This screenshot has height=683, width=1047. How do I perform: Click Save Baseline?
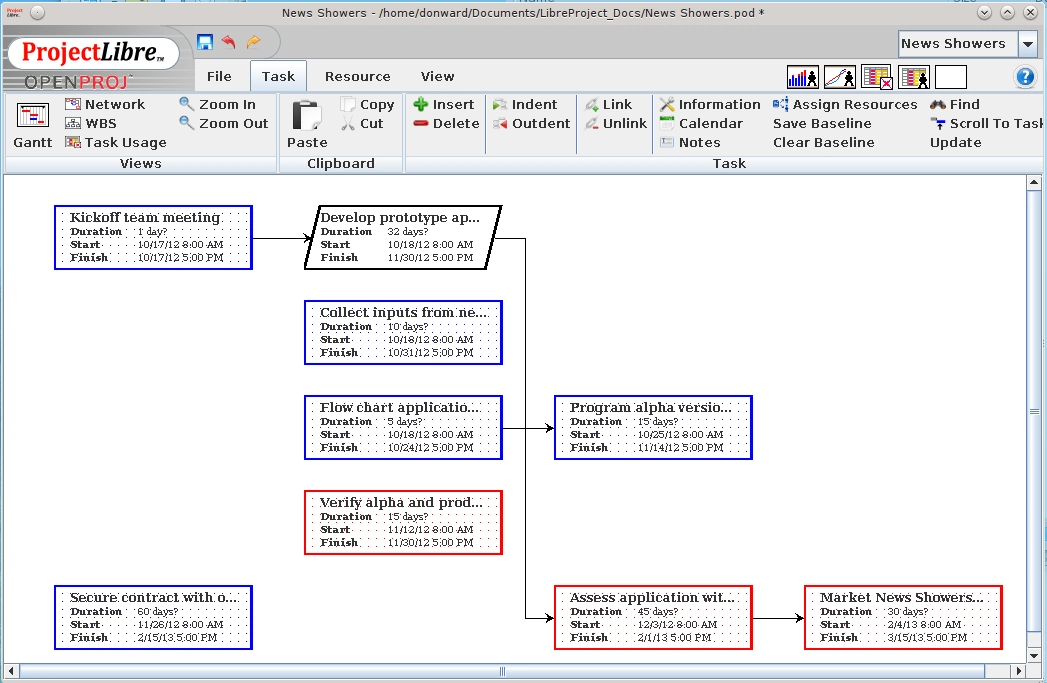coord(822,124)
